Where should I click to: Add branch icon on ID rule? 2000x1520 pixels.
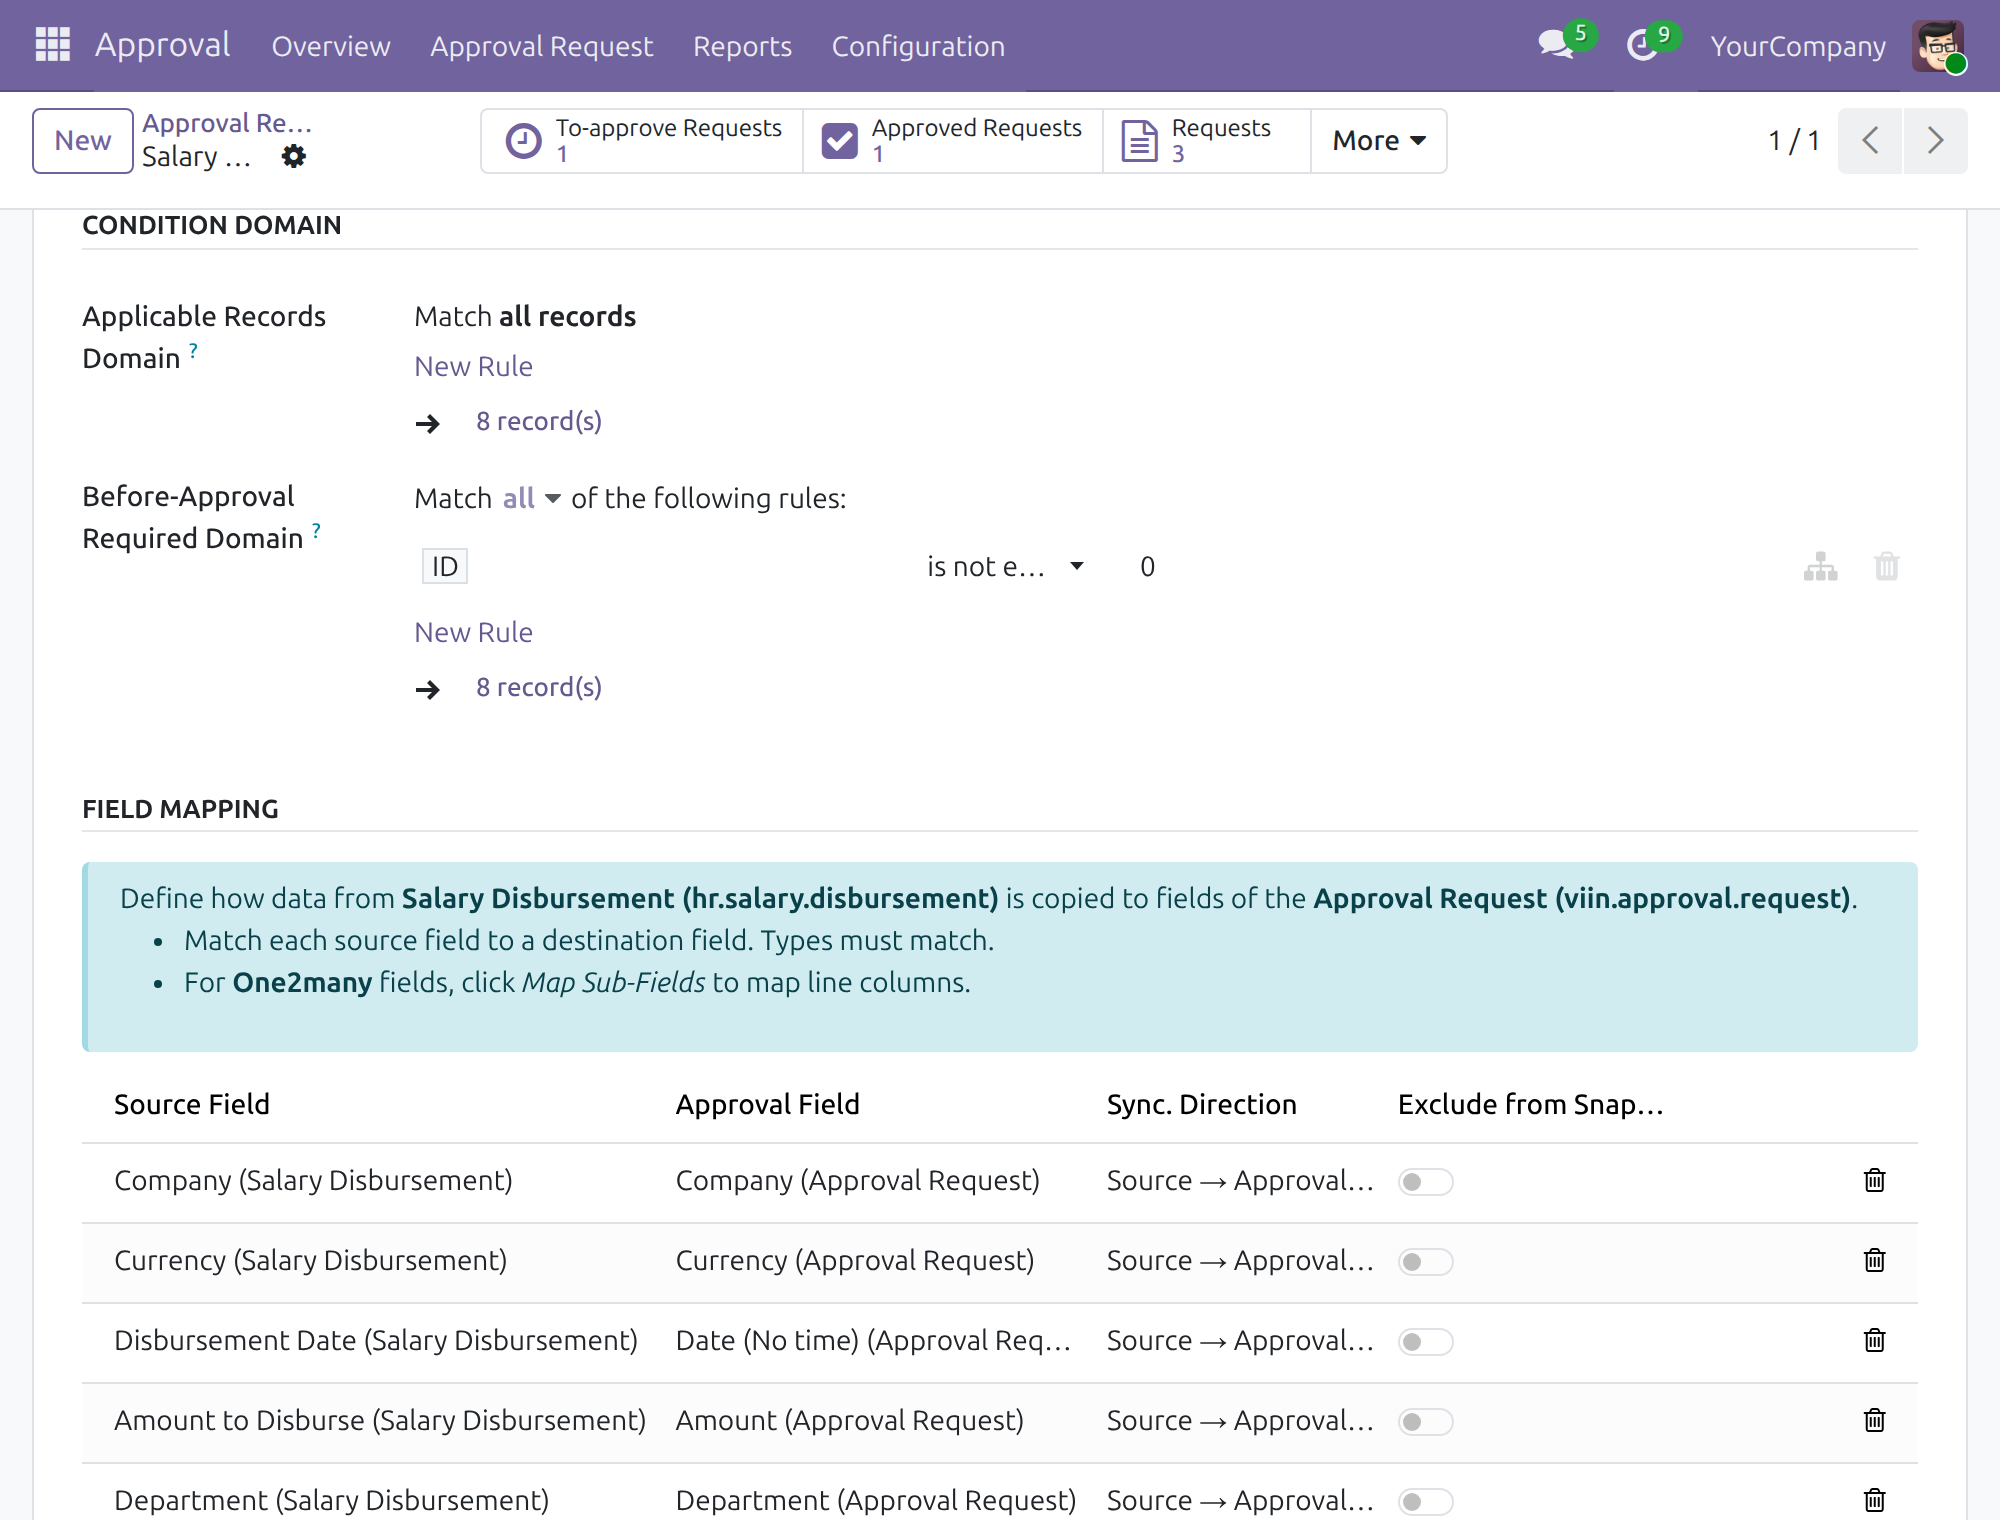pyautogui.click(x=1820, y=567)
